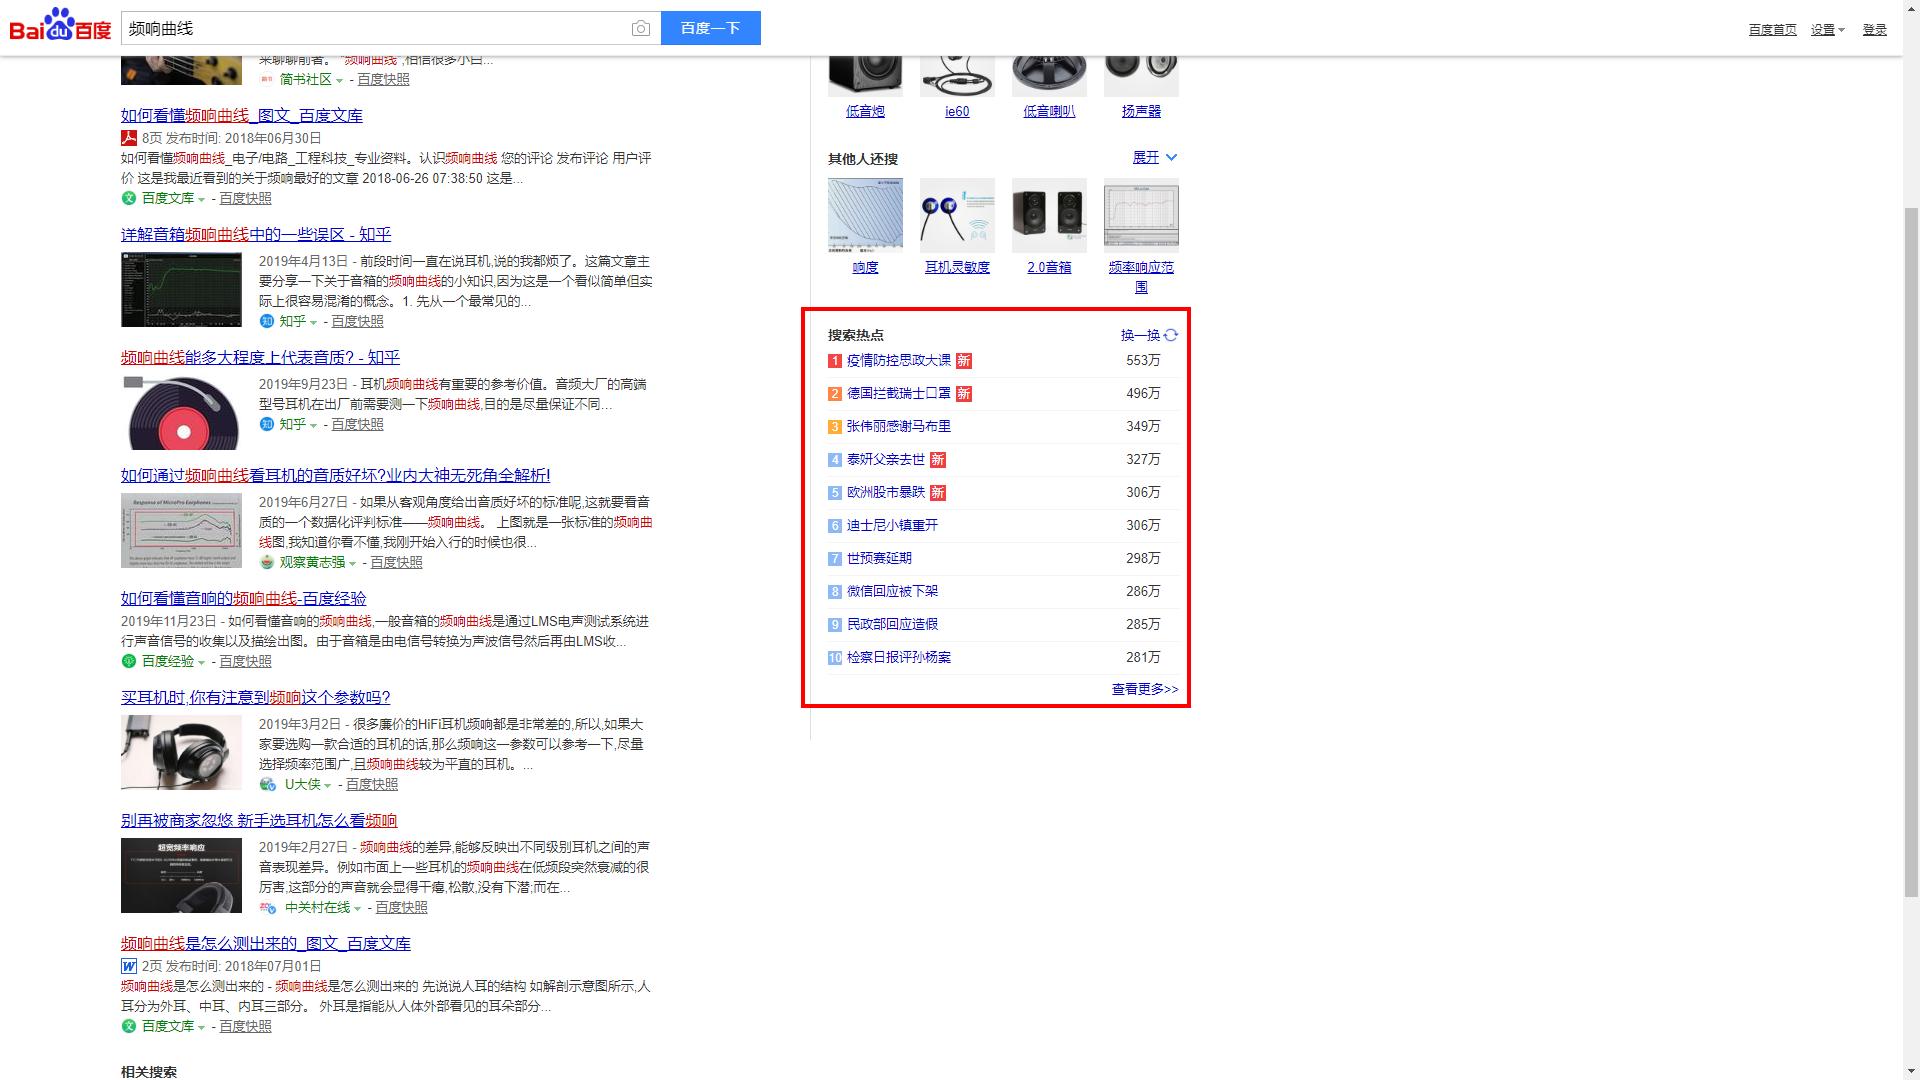
Task: Open result 如何看懂频响曲线_图文_百度文库
Action: tap(242, 115)
